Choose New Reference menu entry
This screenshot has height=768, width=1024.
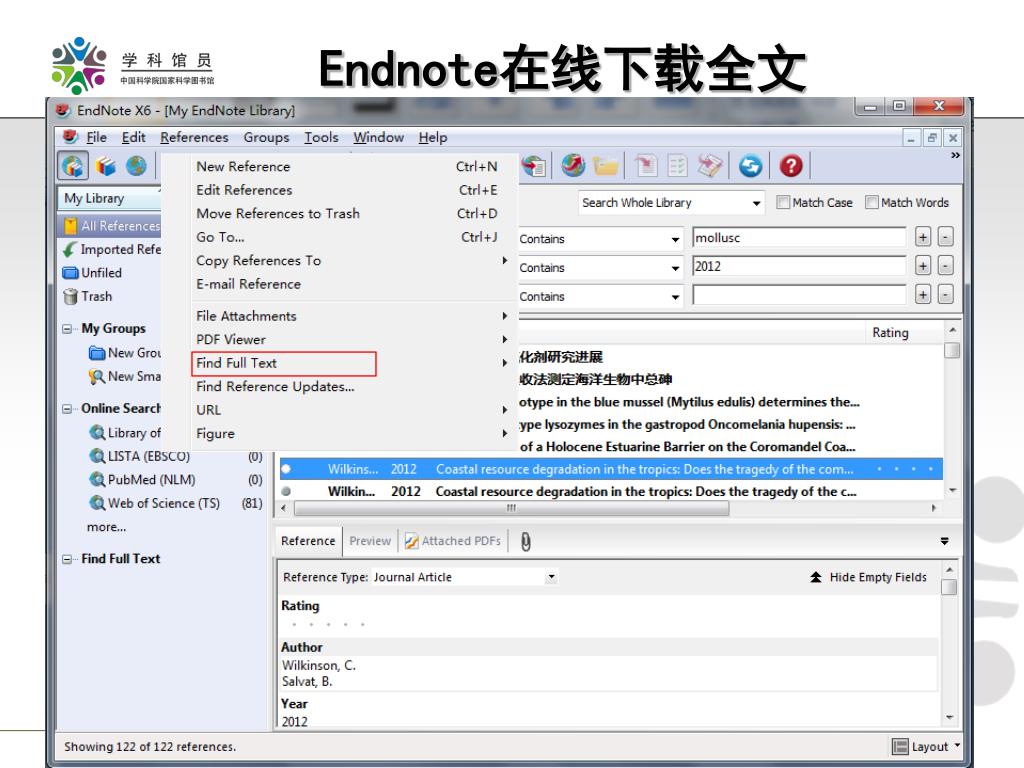click(x=243, y=167)
